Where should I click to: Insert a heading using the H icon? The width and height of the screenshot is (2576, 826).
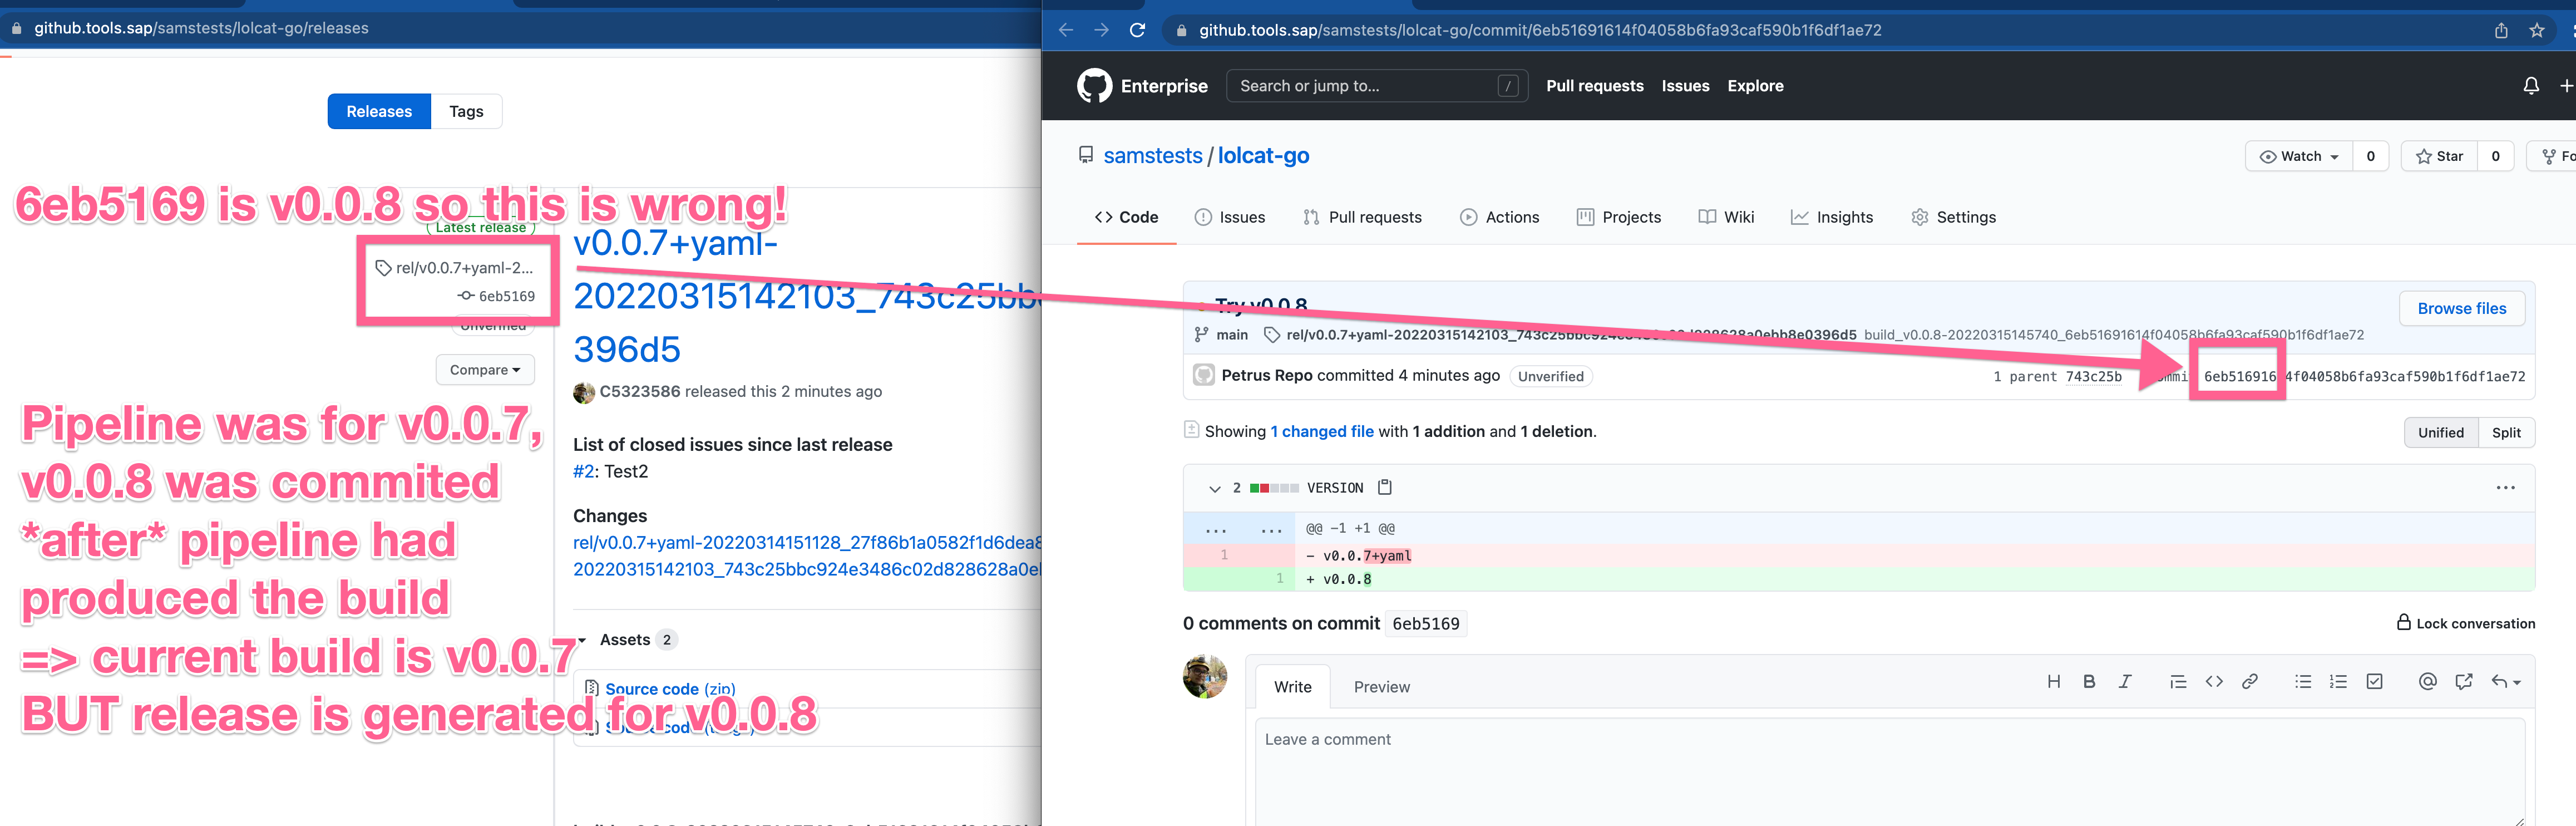tap(2055, 681)
